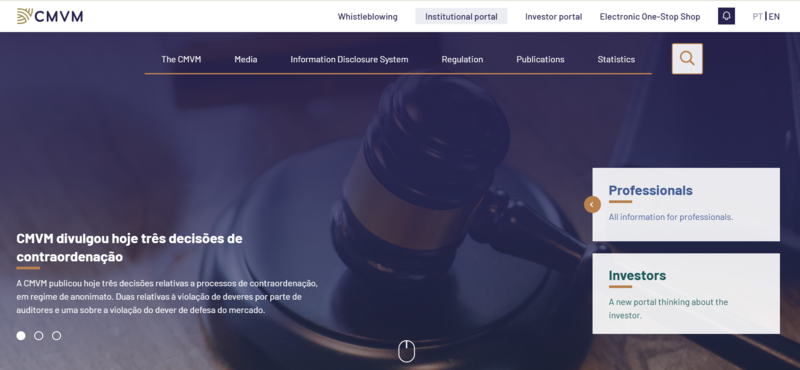Screen dimensions: 800x370
Task: Open the Publications menu
Action: pos(540,59)
